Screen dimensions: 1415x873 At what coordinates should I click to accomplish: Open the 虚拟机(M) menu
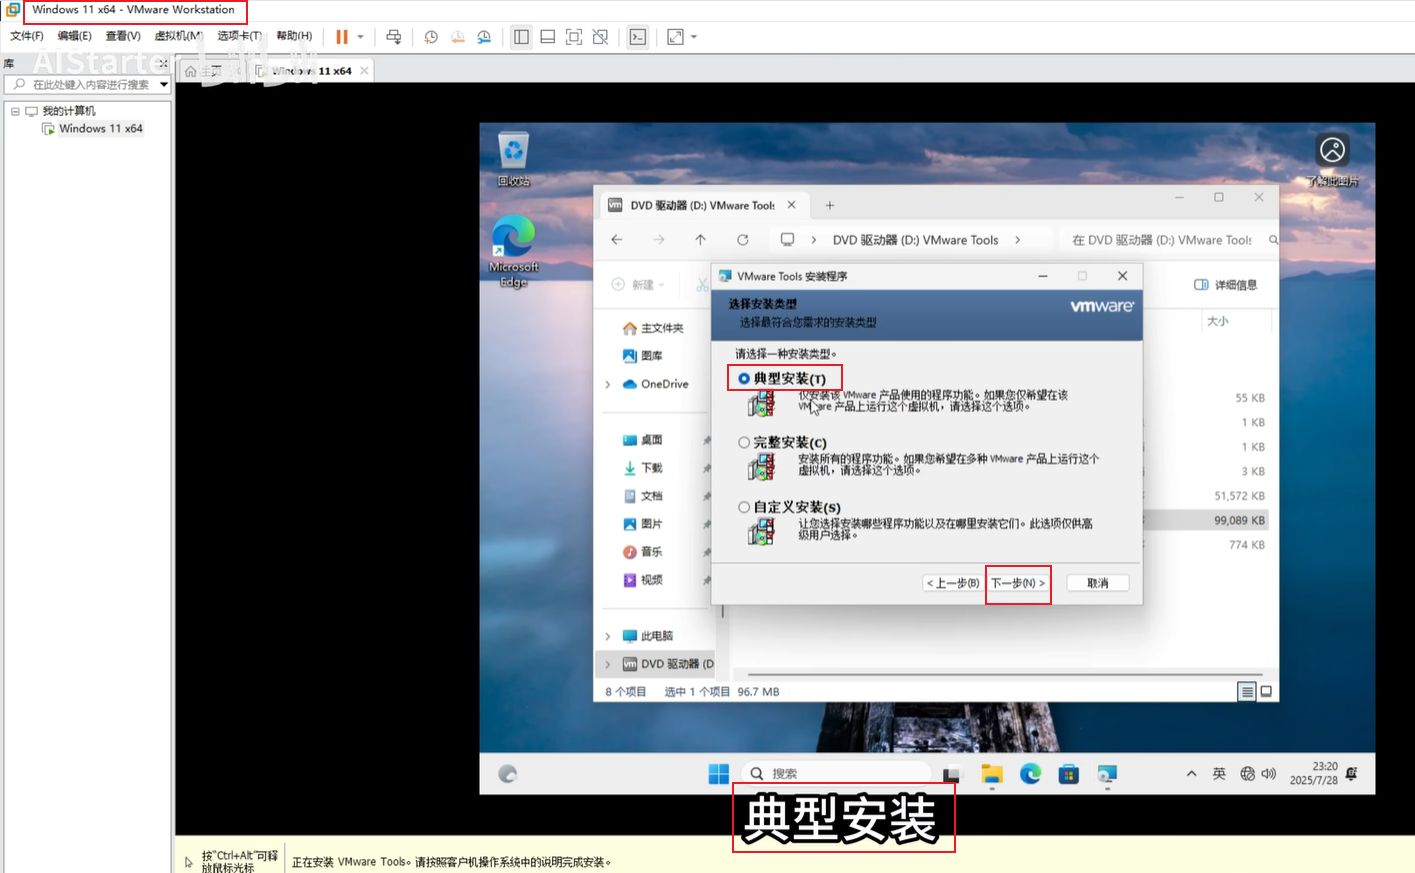coord(178,36)
